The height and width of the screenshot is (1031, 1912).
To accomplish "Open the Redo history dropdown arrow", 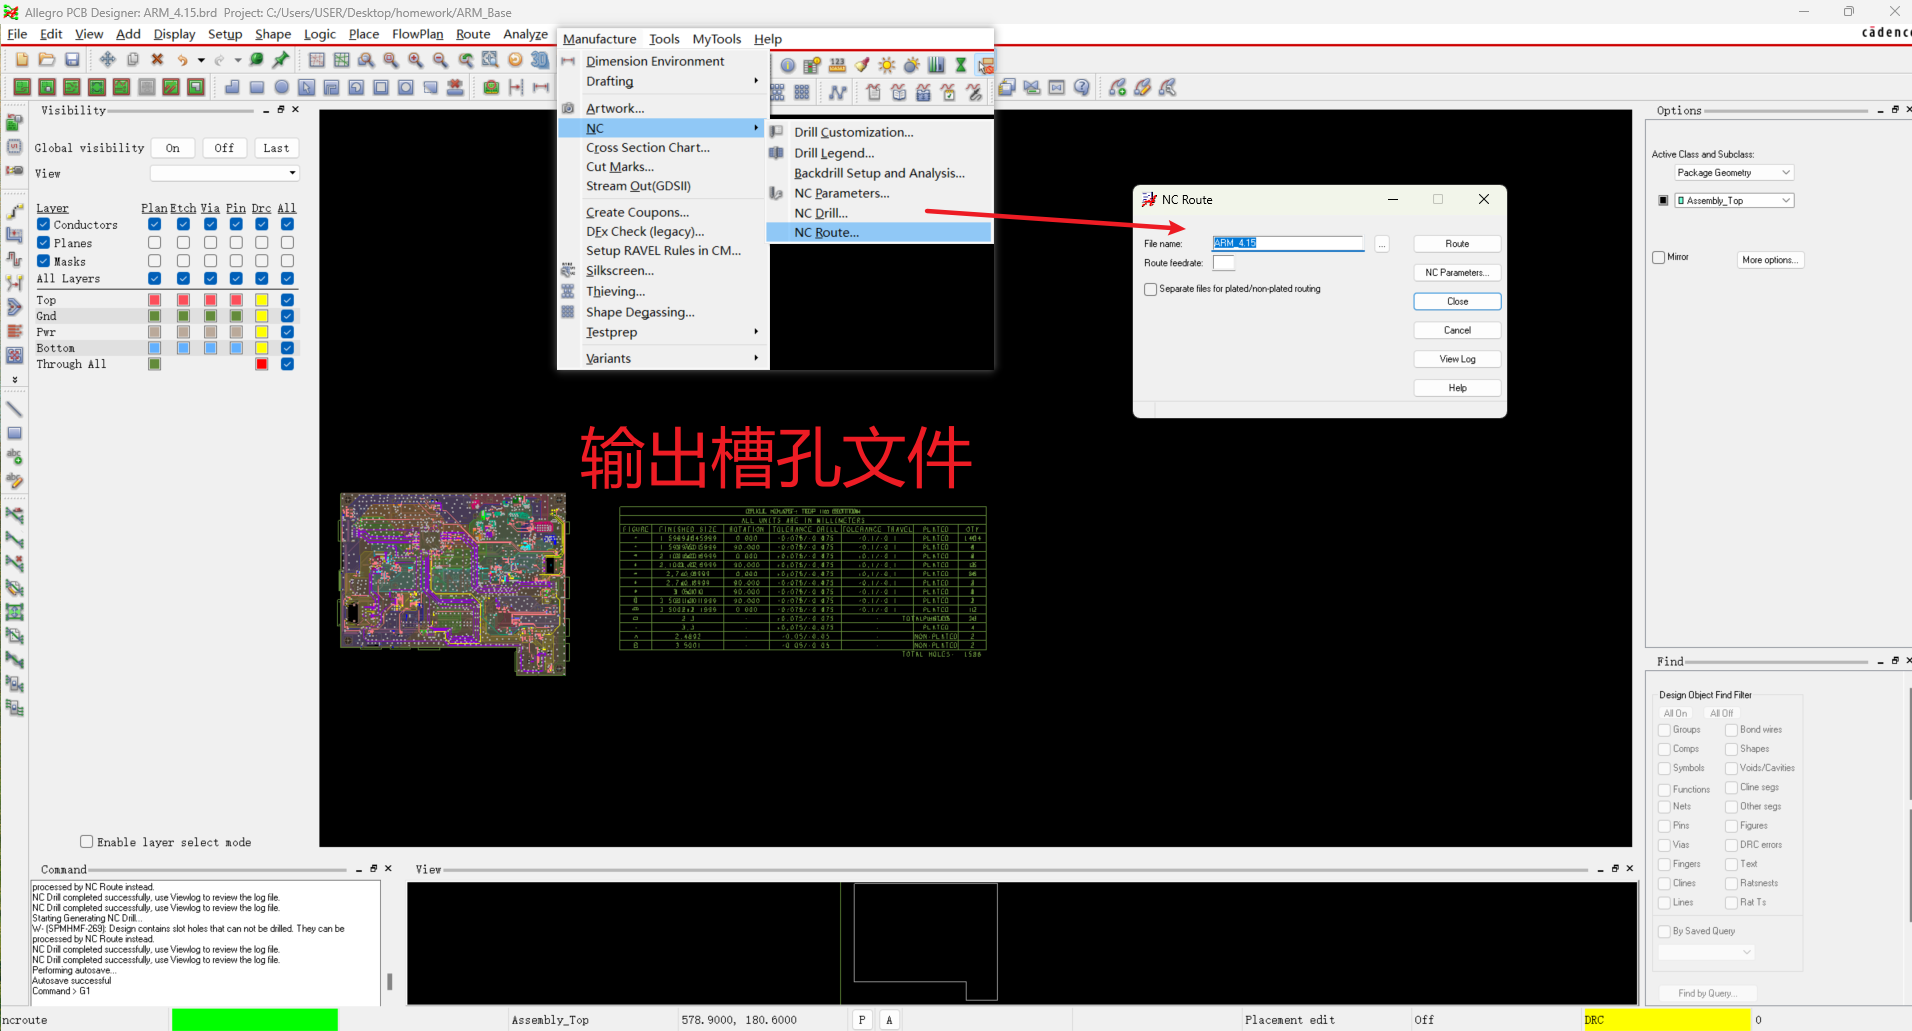I will point(238,60).
